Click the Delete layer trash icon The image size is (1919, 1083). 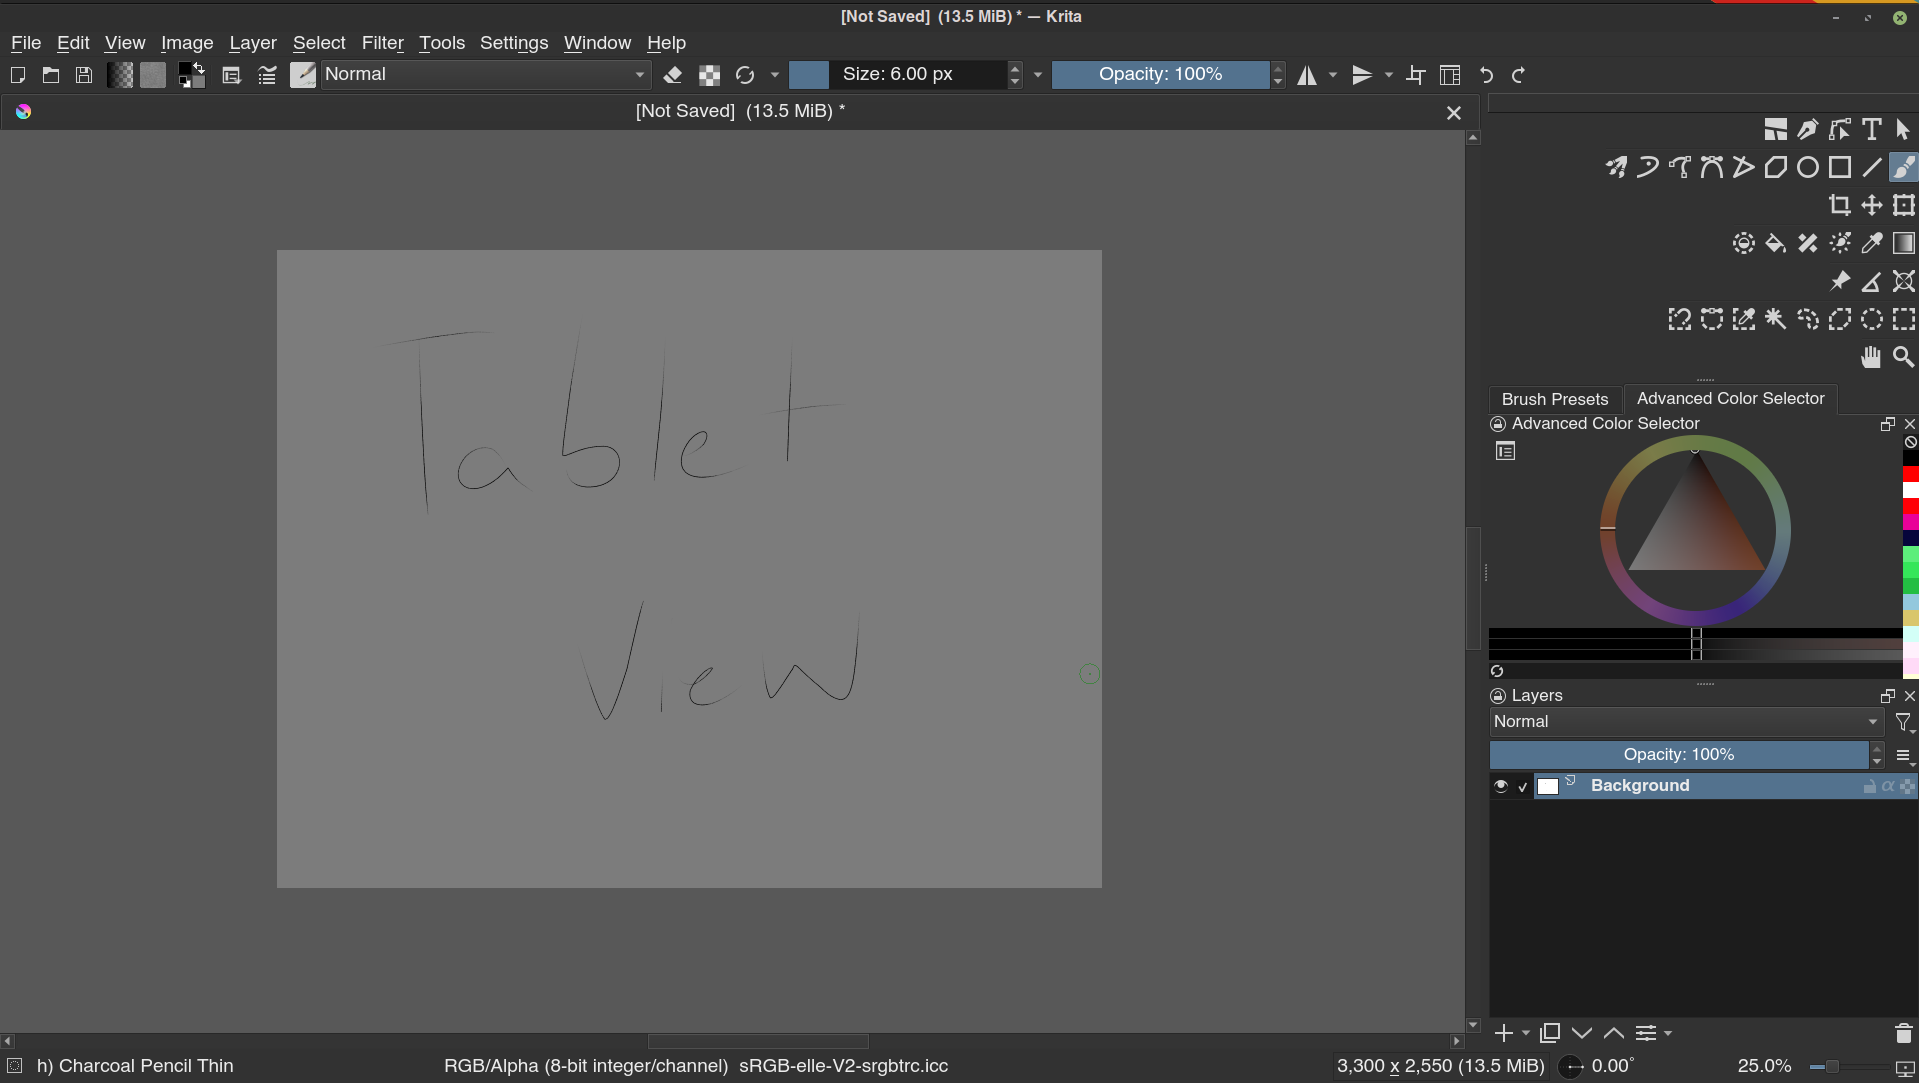1903,1033
